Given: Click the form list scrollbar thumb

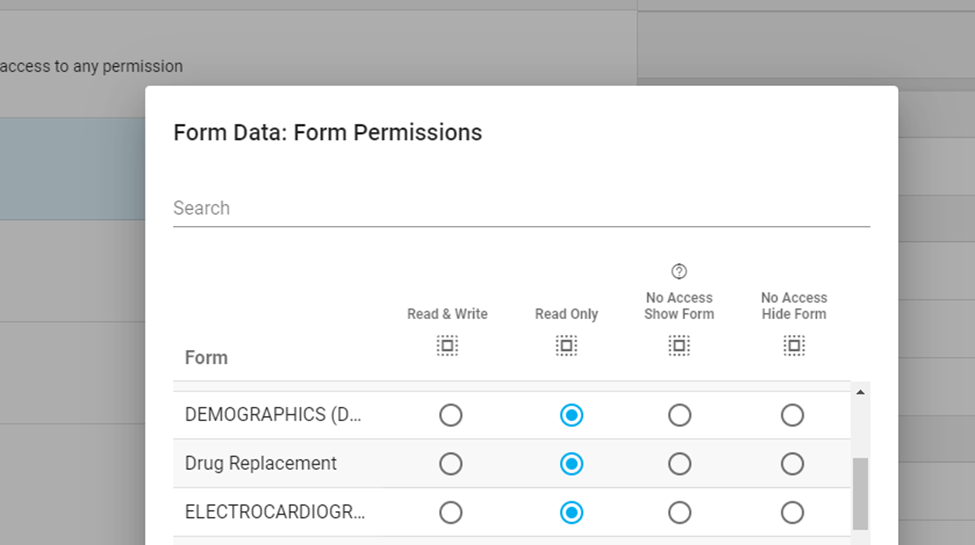Looking at the screenshot, I should (860, 493).
